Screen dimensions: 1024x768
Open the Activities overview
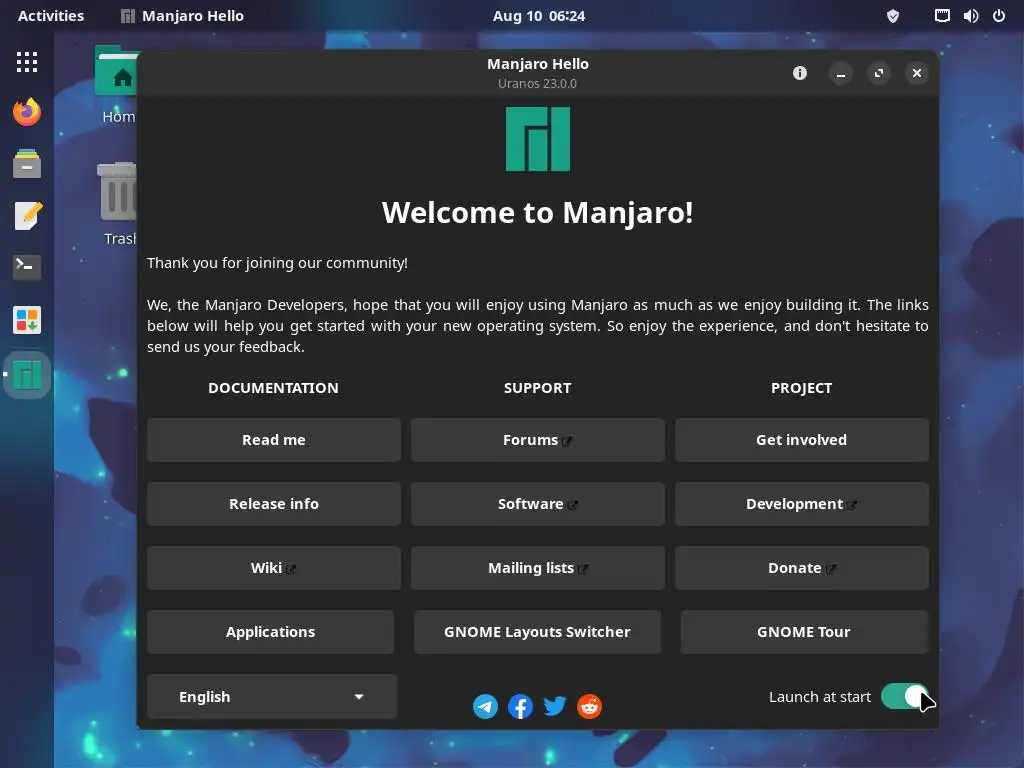tap(51, 16)
